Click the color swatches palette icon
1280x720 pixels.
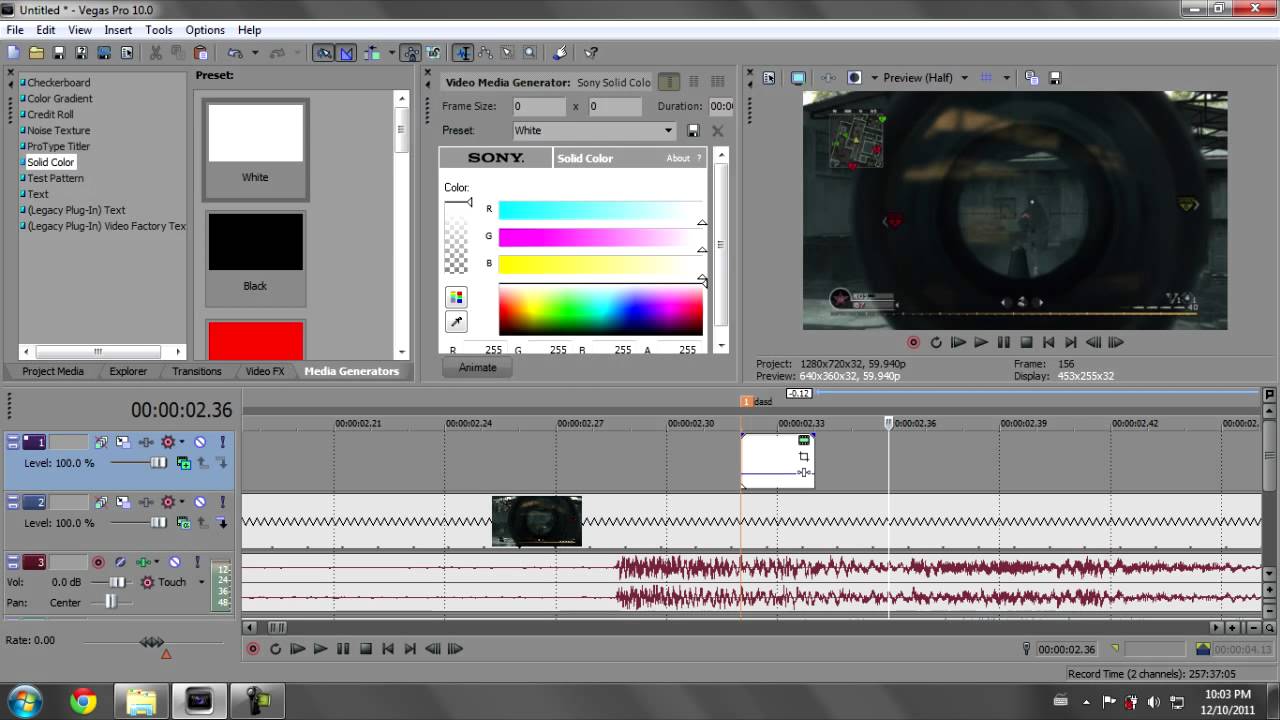pyautogui.click(x=456, y=297)
